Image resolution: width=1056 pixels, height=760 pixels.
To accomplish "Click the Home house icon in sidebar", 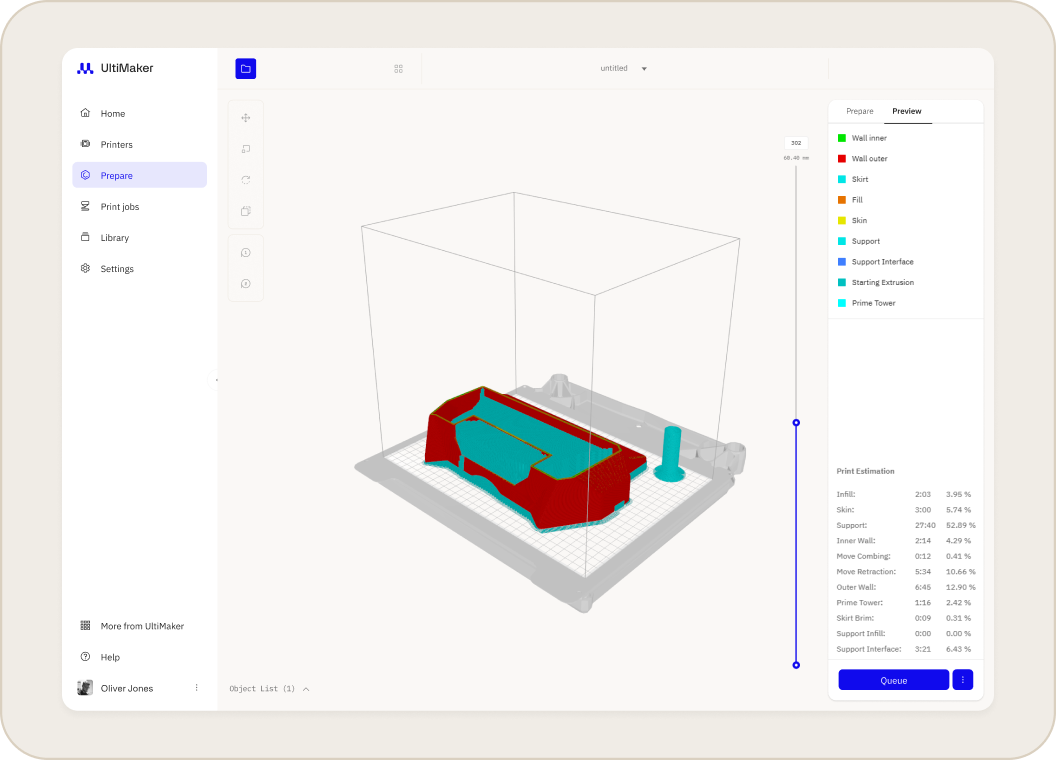I will [x=86, y=113].
